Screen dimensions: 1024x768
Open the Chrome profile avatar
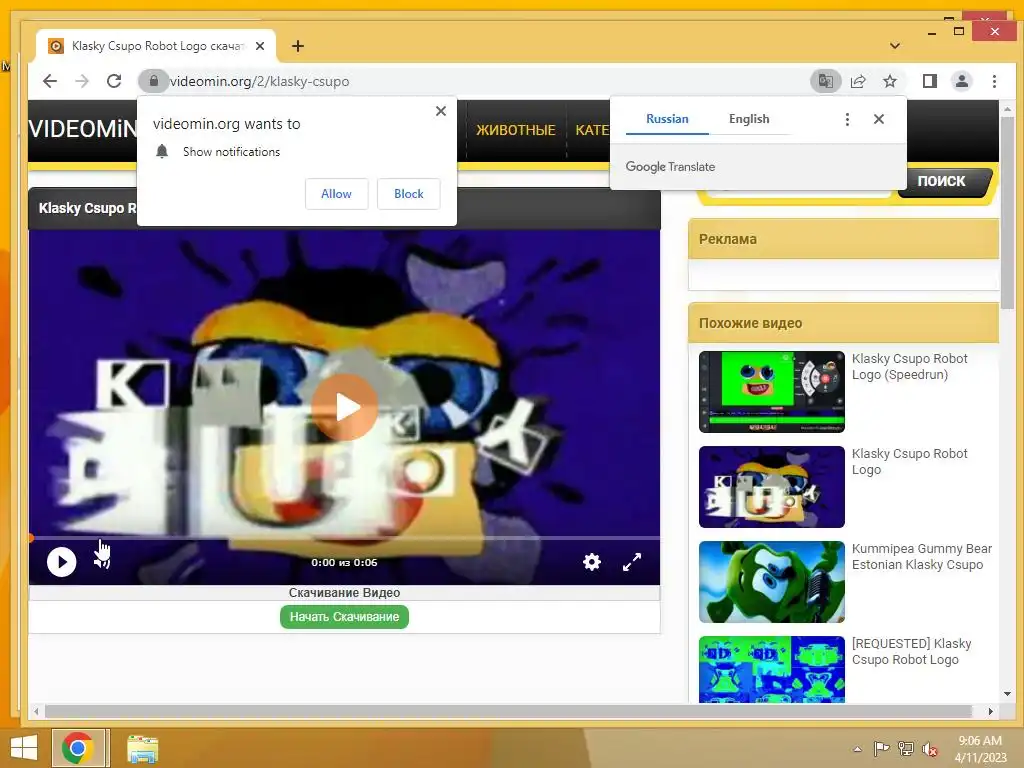[x=962, y=81]
